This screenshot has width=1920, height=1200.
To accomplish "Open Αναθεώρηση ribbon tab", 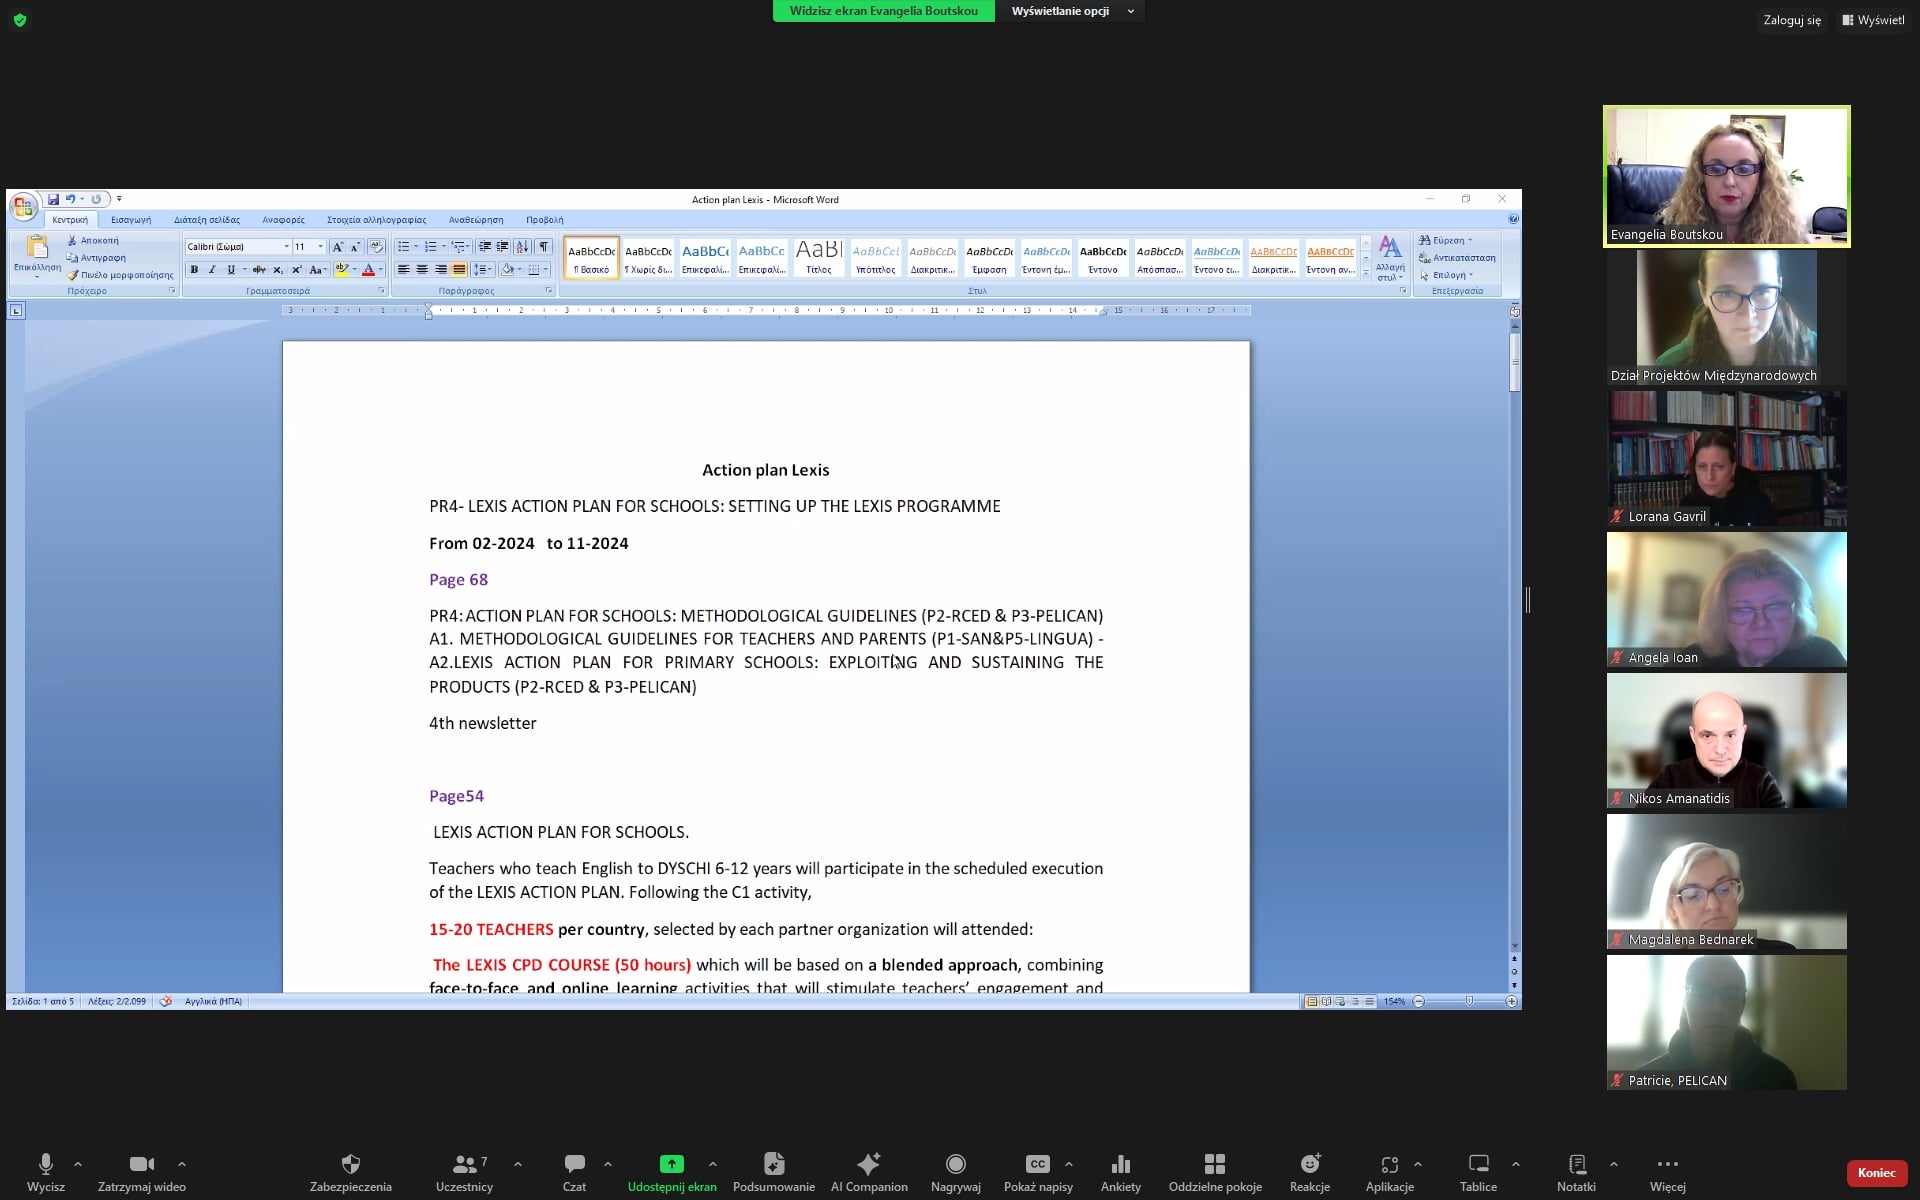I will click(476, 219).
